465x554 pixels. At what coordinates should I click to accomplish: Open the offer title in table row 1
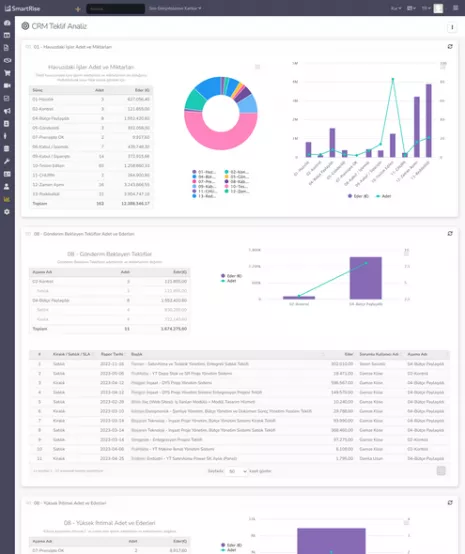coord(190,364)
